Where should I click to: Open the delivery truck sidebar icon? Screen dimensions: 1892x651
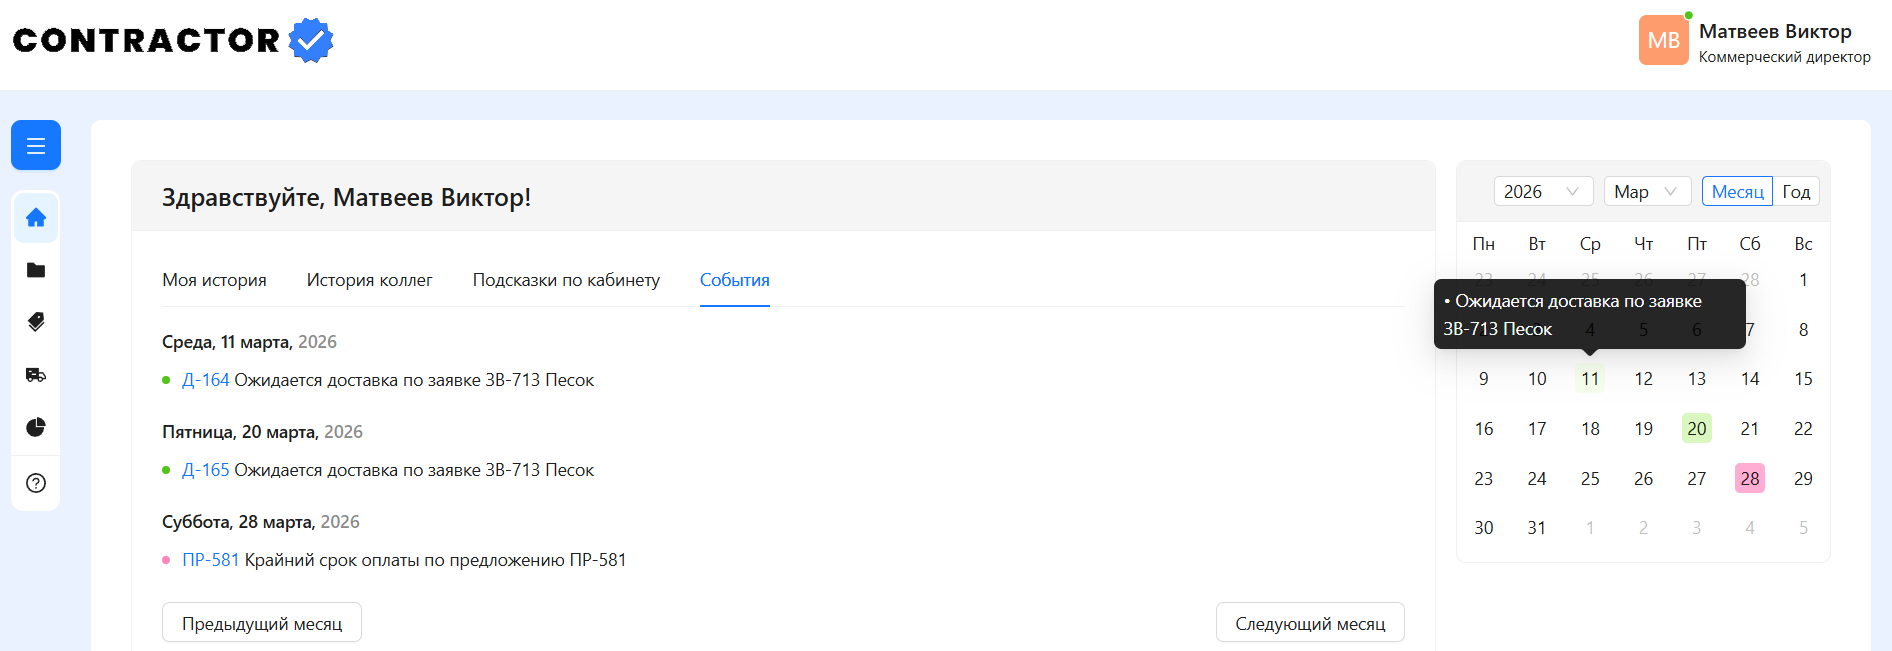36,375
